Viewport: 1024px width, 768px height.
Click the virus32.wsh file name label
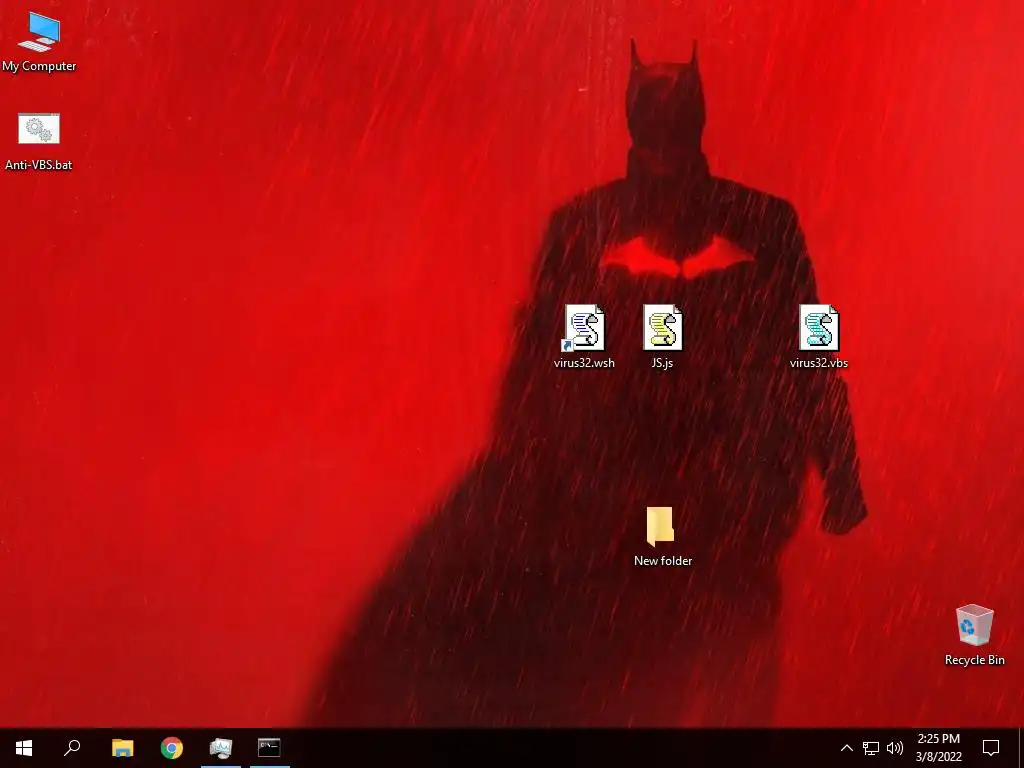584,362
